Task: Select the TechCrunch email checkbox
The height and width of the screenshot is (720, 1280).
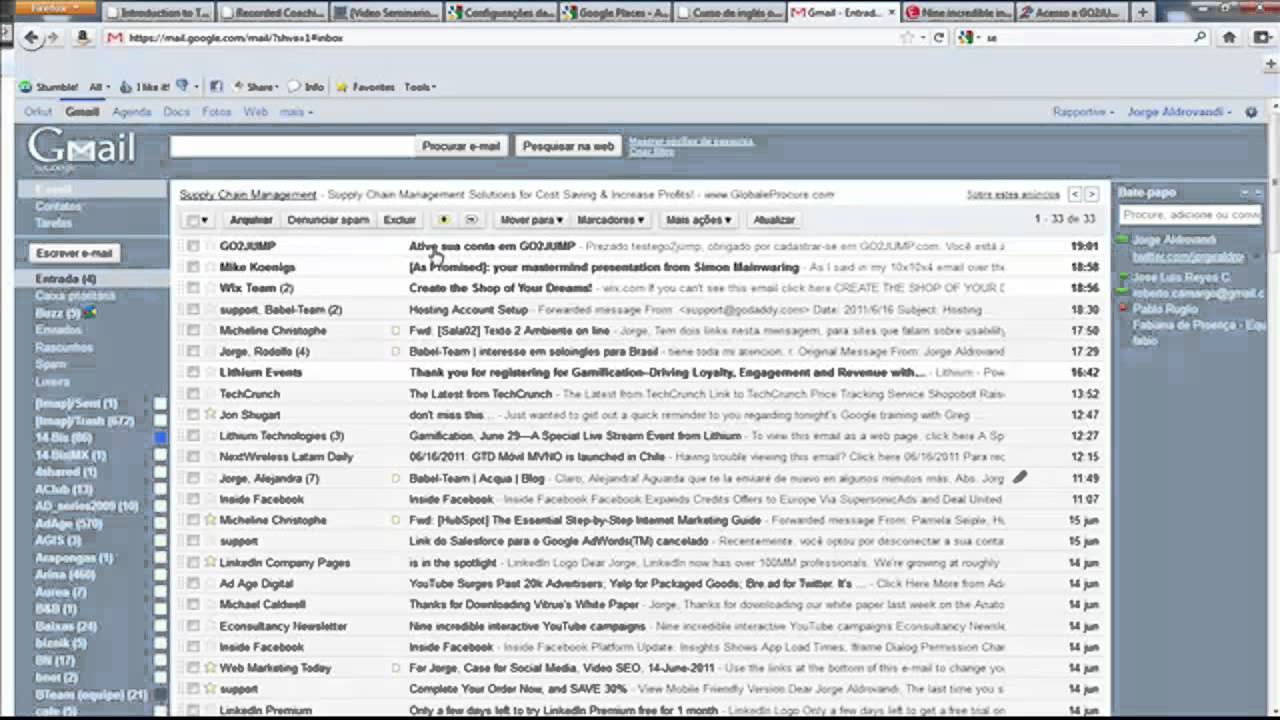Action: 193,394
